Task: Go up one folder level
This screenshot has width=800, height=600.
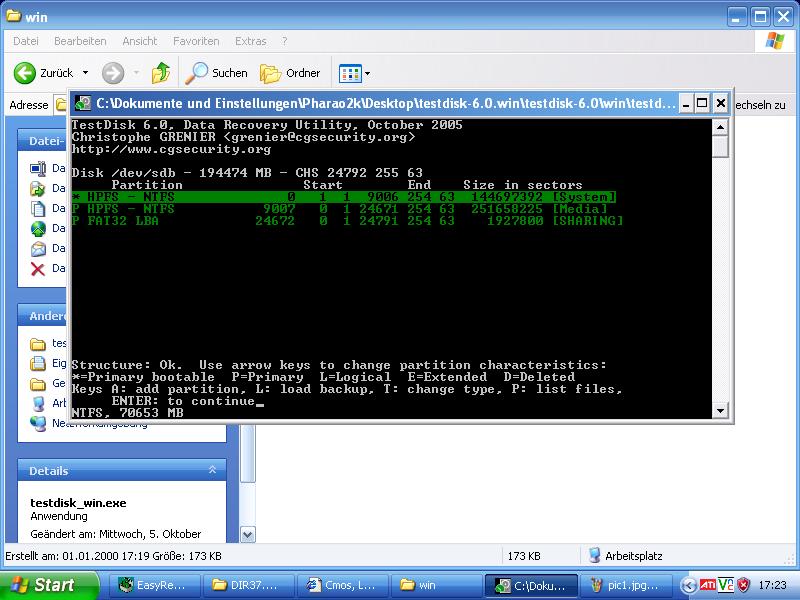Action: pyautogui.click(x=160, y=73)
